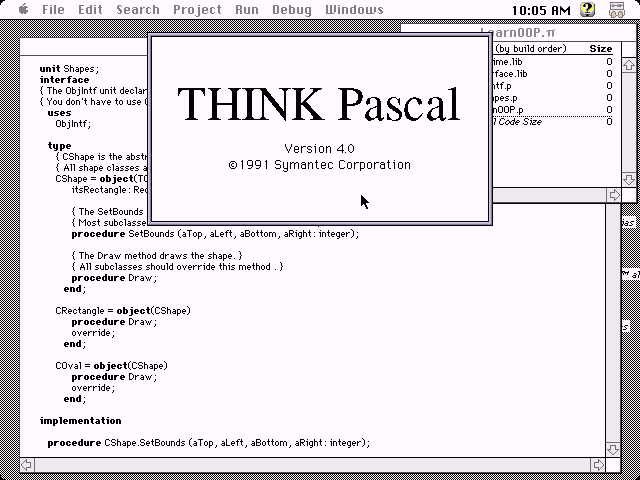This screenshot has height=480, width=640.
Task: Select the file row ending in 'pes.p'
Action: click(x=554, y=98)
